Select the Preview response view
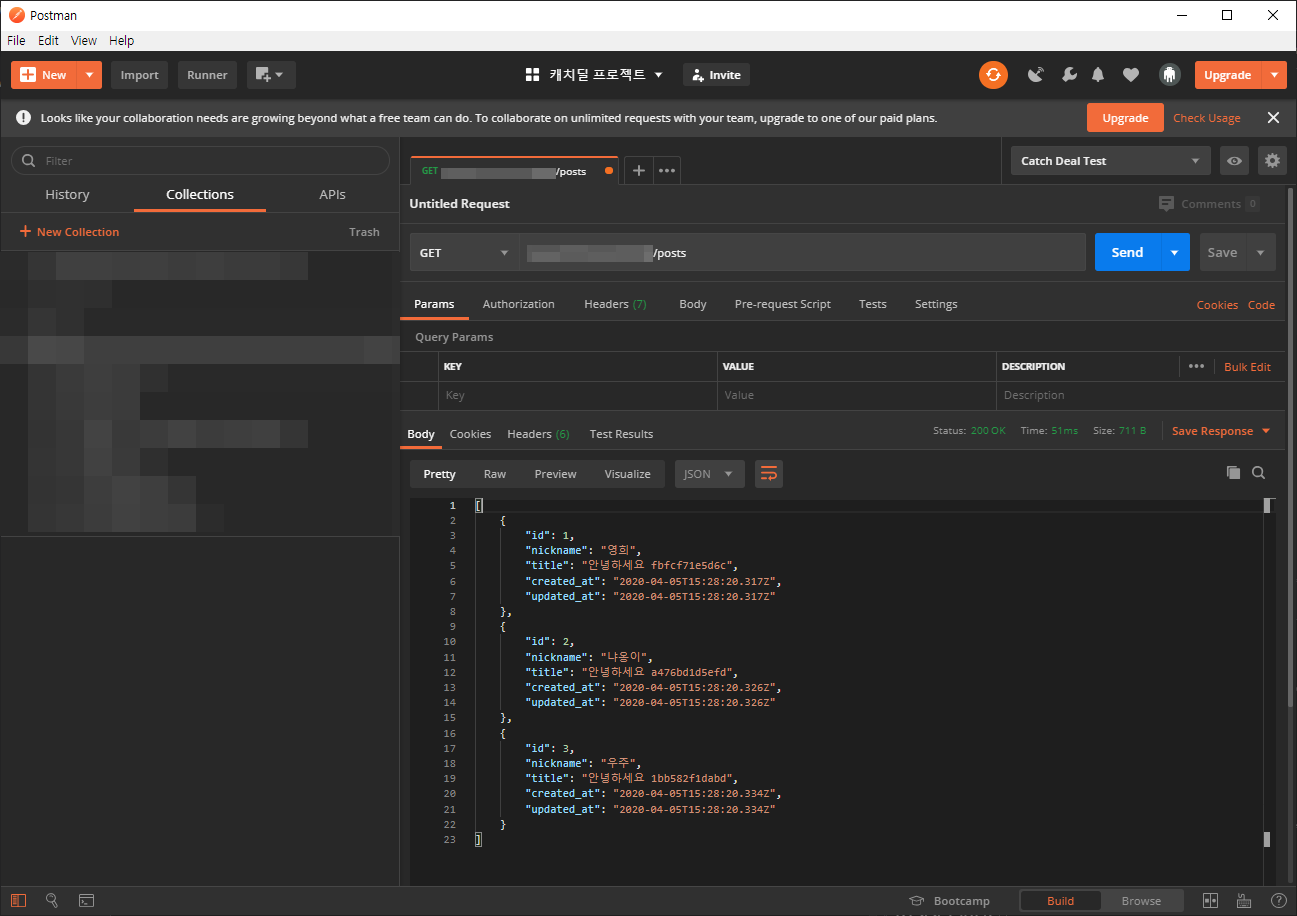The height and width of the screenshot is (916, 1297). [x=555, y=474]
